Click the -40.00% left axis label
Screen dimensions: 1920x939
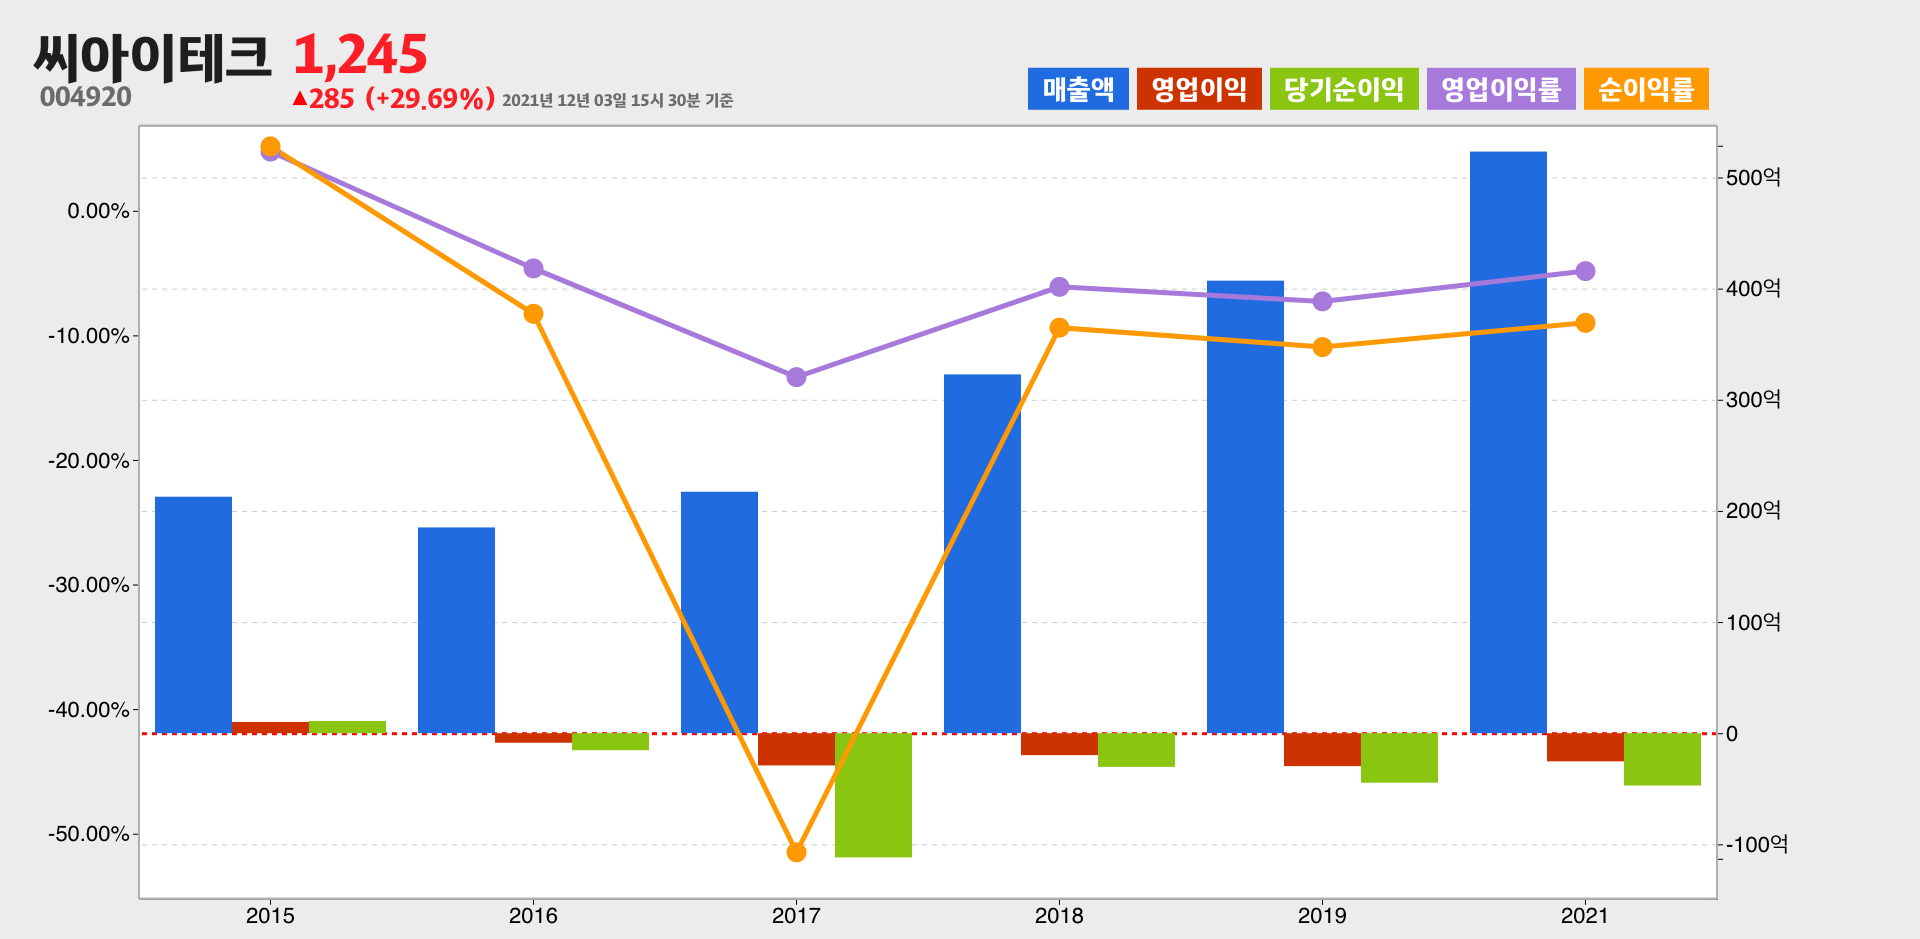click(89, 710)
